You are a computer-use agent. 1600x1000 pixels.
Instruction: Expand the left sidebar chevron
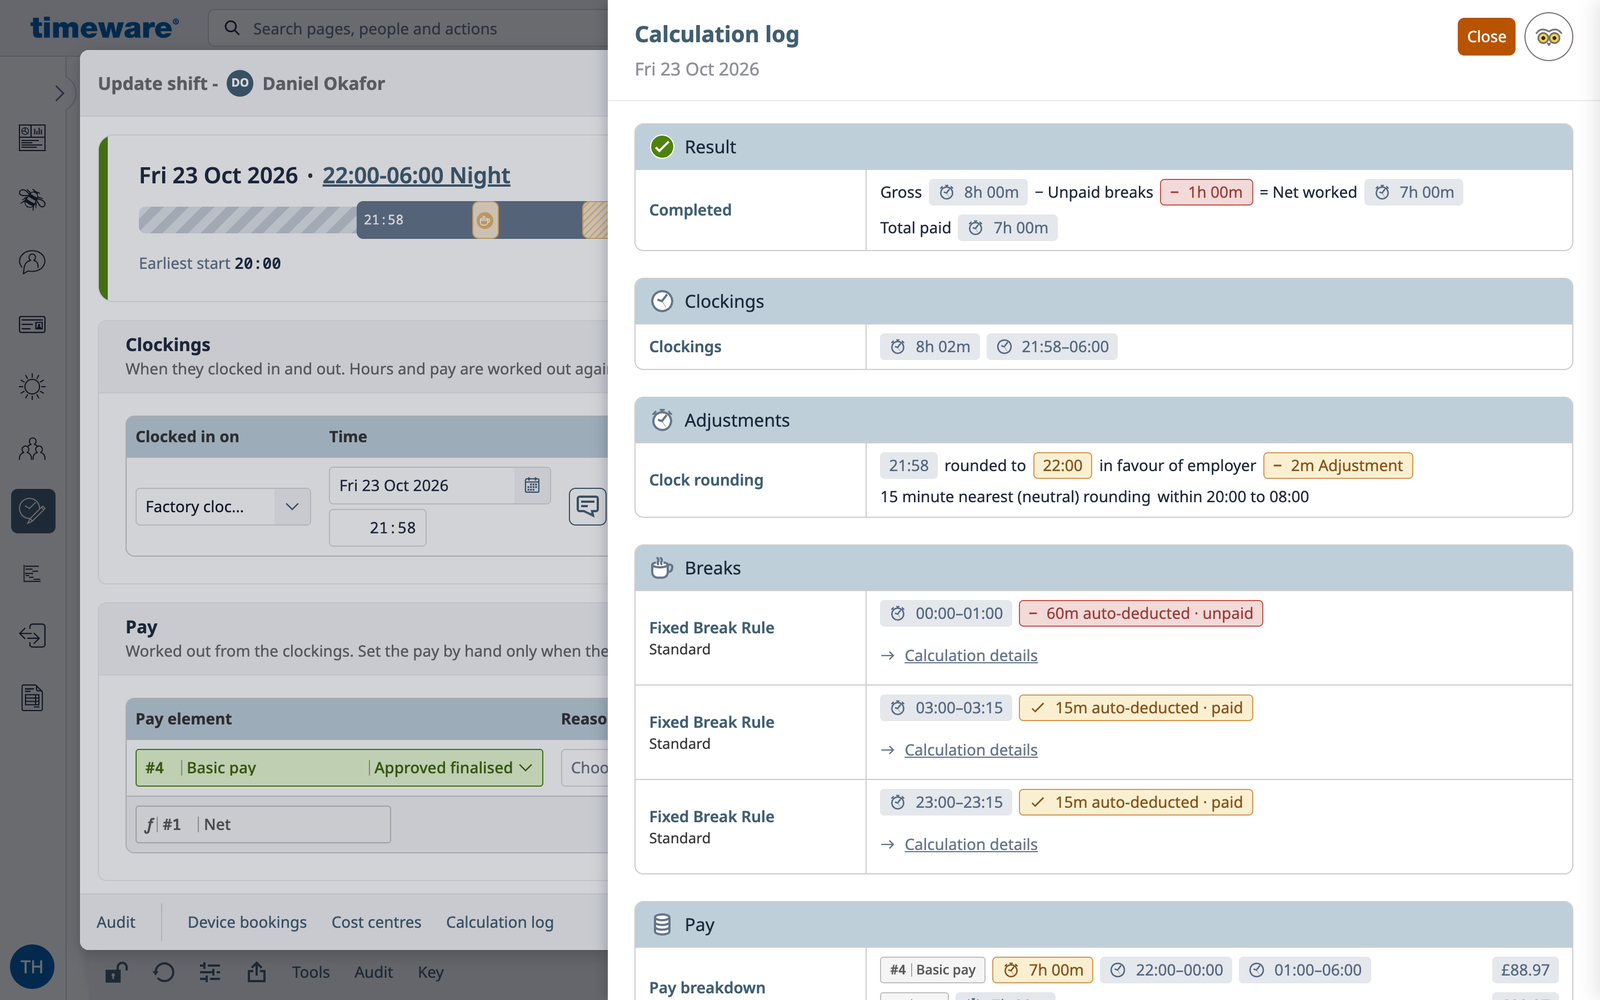59,93
